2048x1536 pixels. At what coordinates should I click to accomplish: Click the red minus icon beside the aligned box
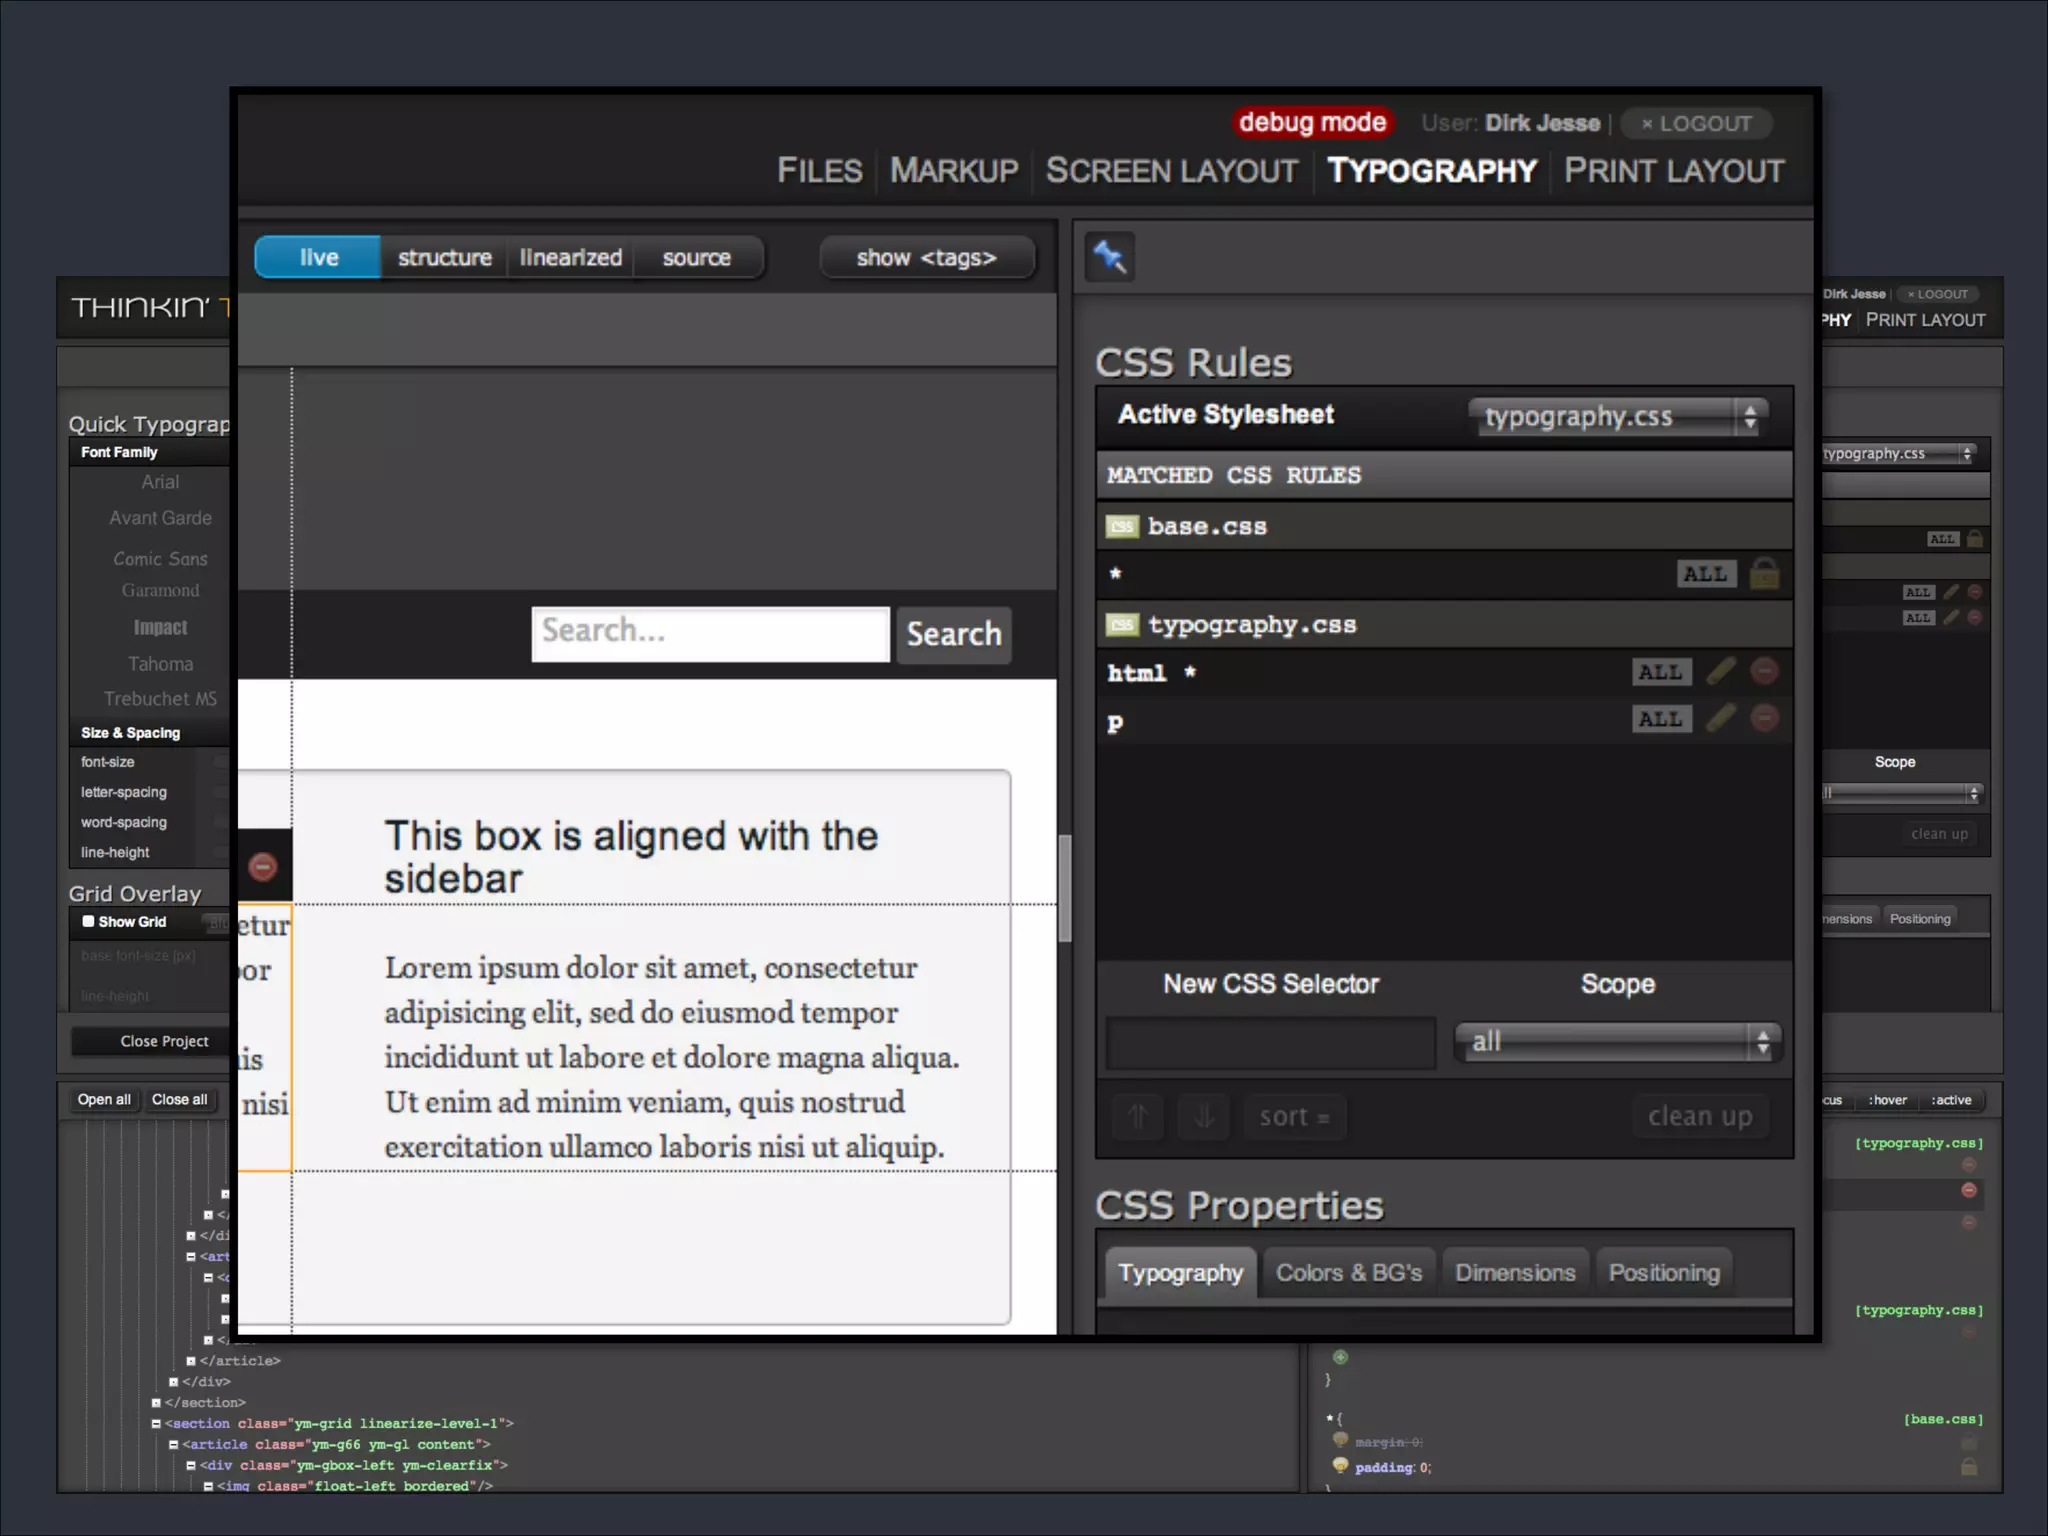[263, 866]
